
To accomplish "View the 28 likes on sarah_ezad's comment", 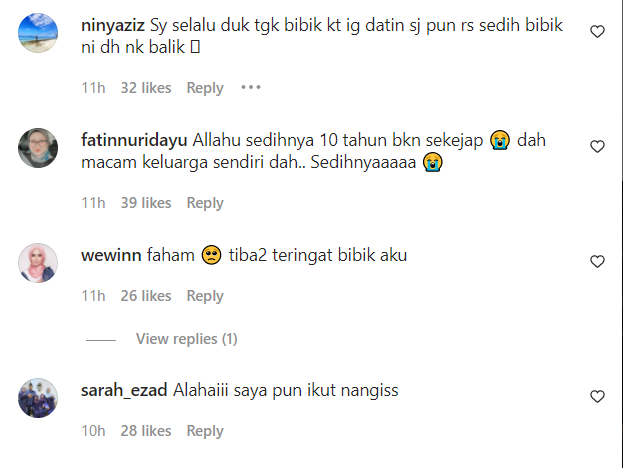I will [x=146, y=431].
